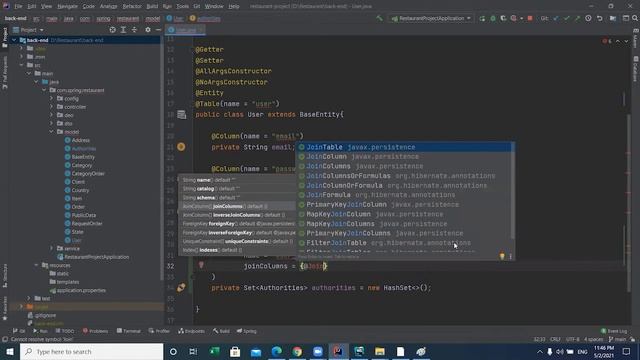
Task: Click Expand All icon in Project panel
Action: (123, 30)
